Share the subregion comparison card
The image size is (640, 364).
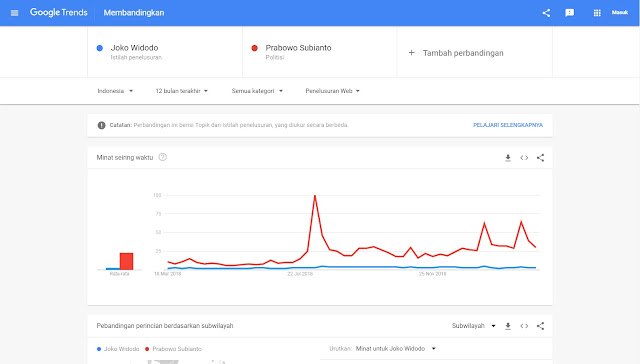[x=540, y=326]
